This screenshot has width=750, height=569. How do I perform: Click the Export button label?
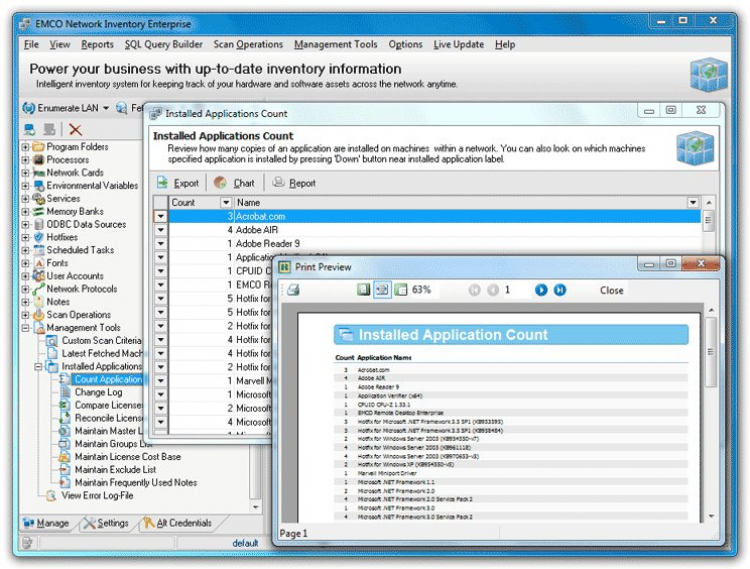[186, 183]
